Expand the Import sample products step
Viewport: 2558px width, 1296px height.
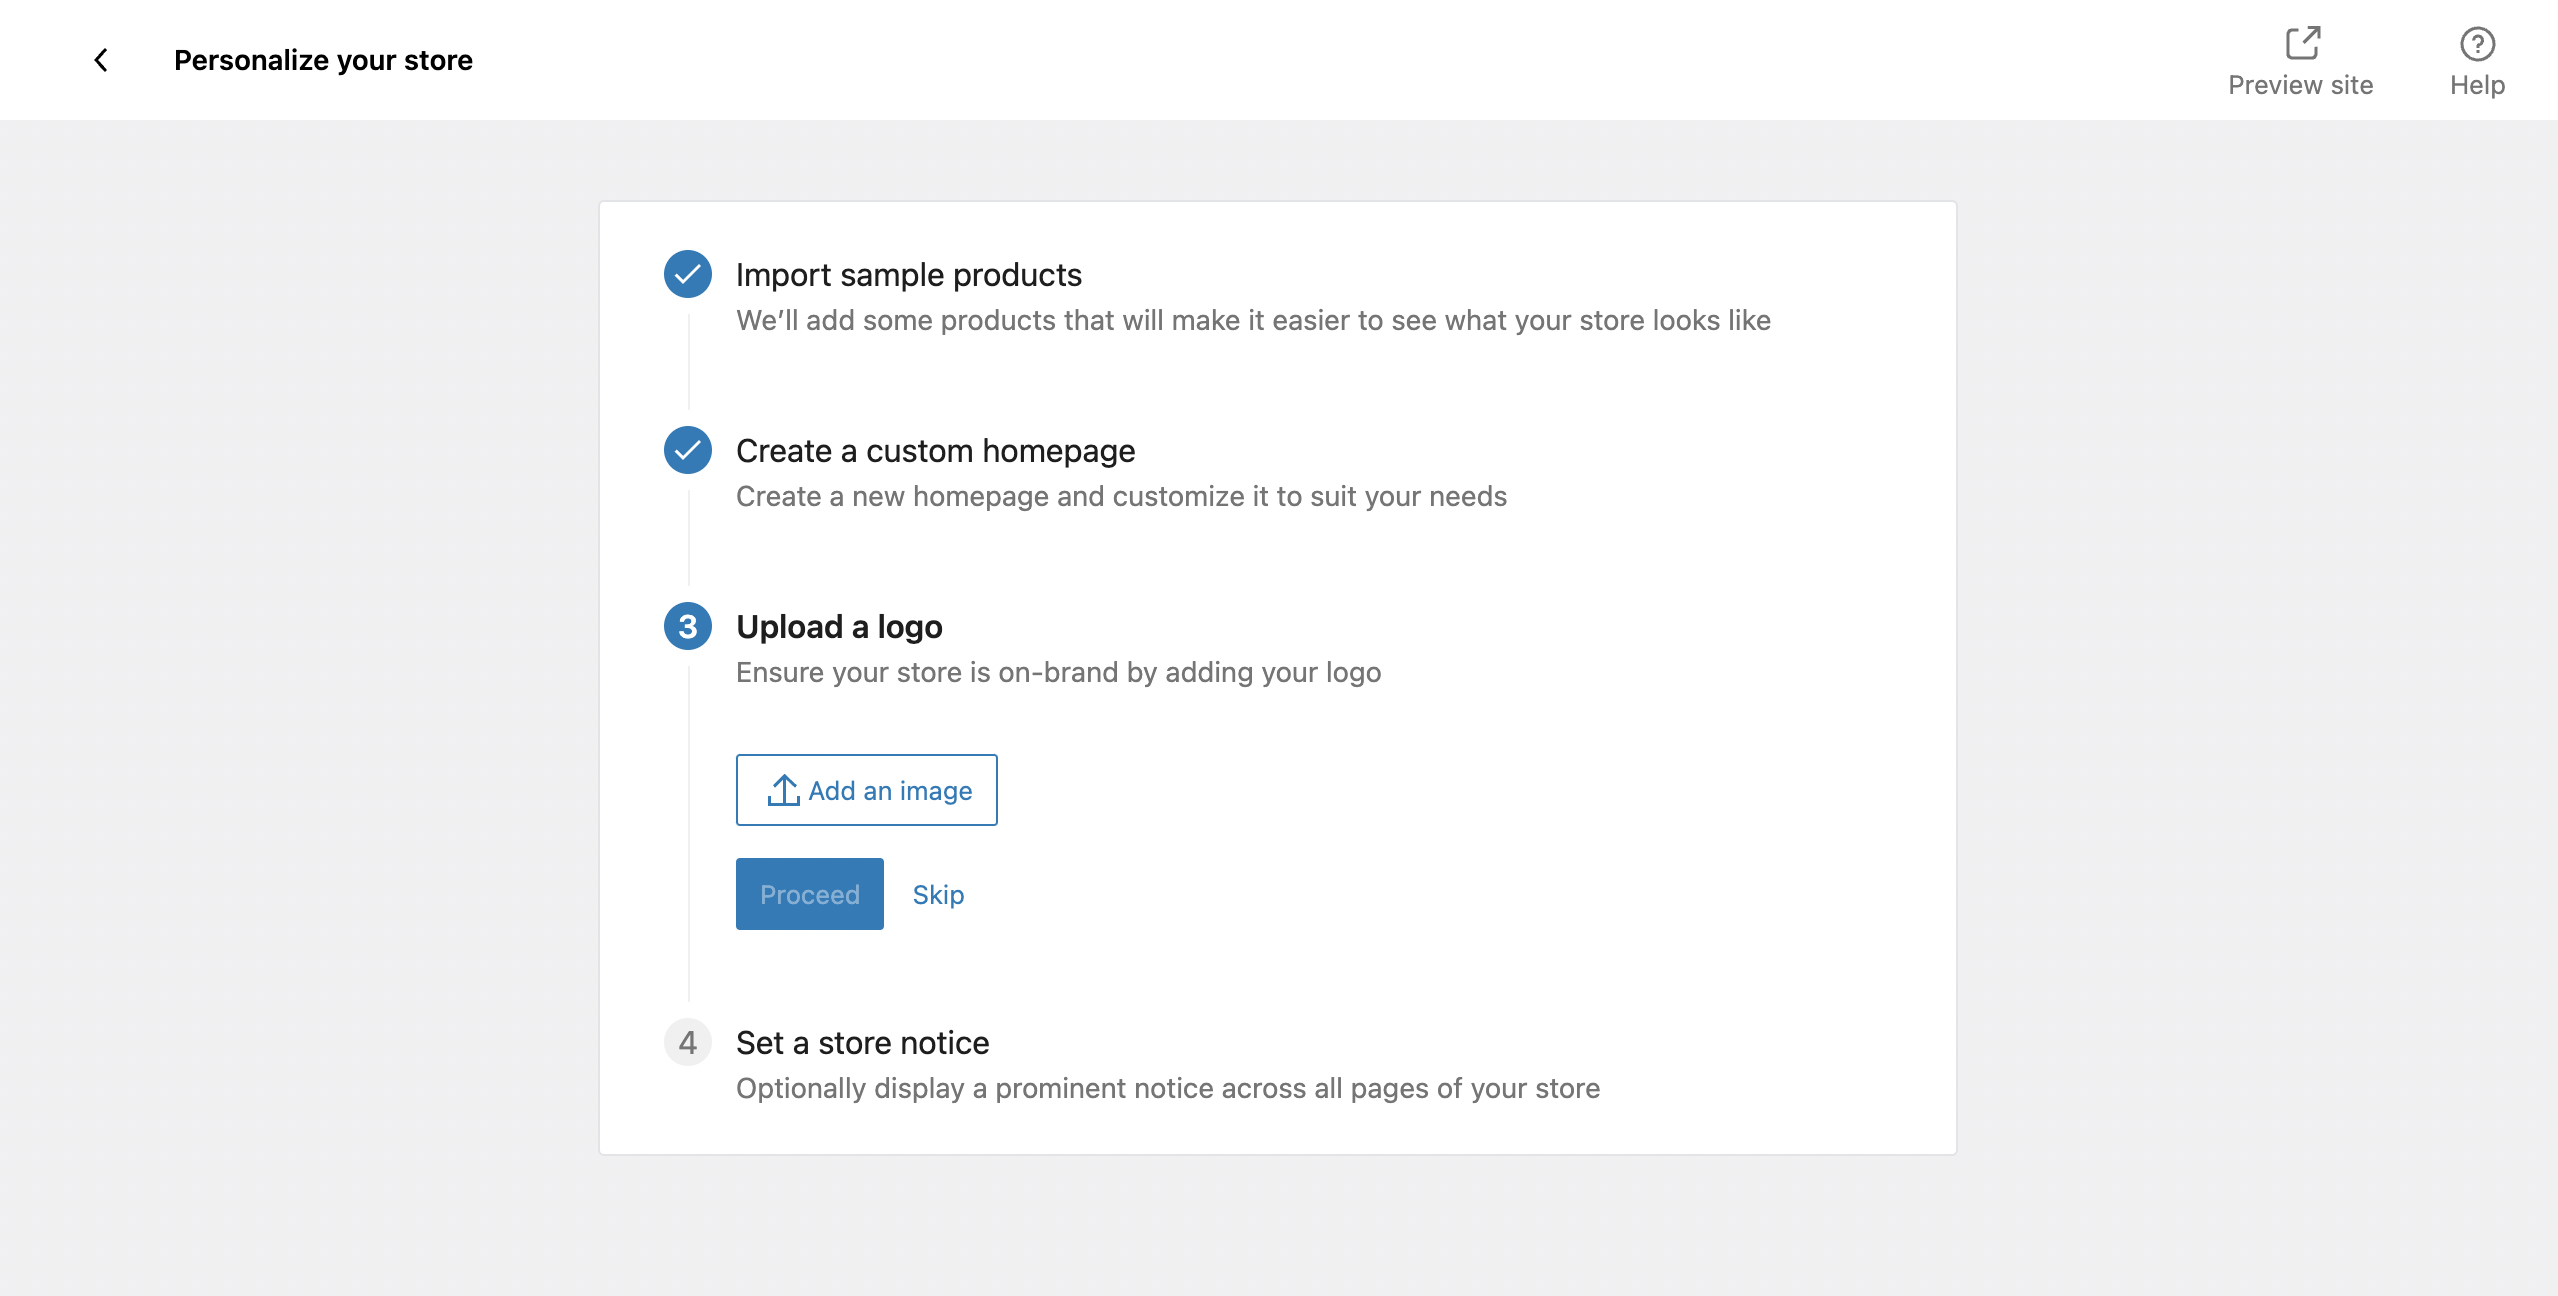click(908, 275)
